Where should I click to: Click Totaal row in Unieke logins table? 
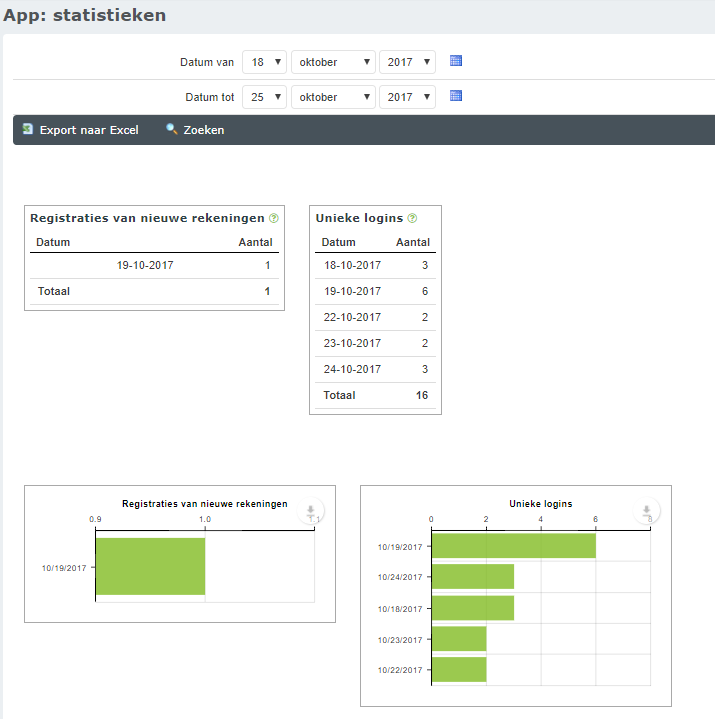point(375,395)
